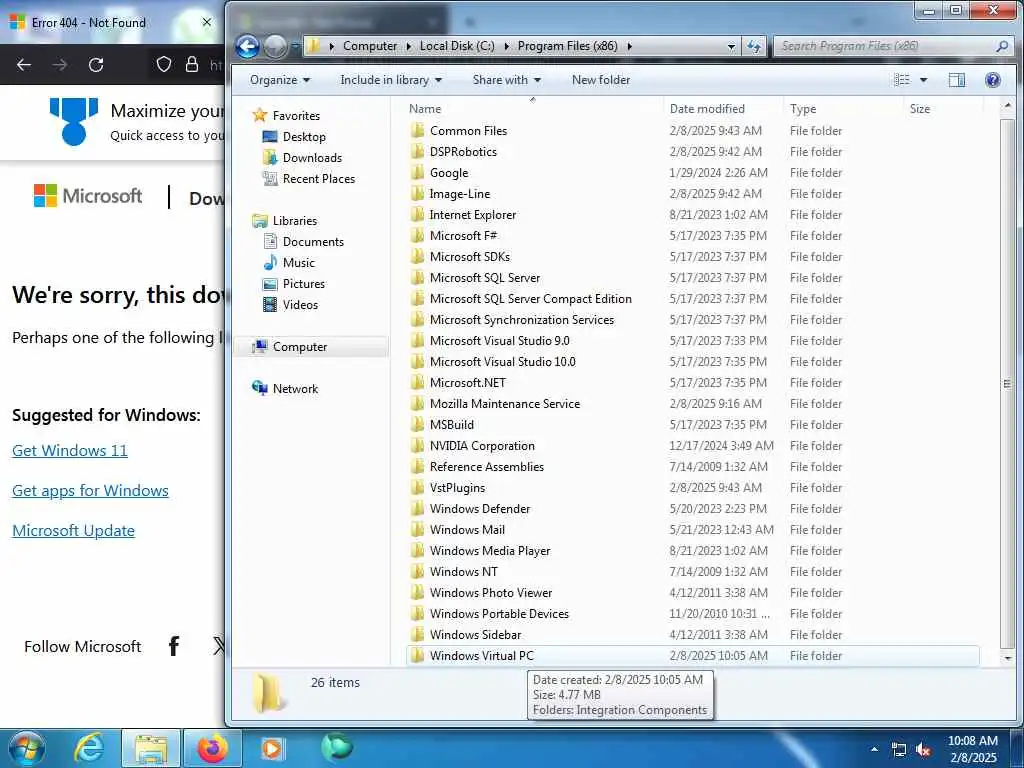Click the network tray icon
Screen dimensions: 1024x768
click(899, 750)
